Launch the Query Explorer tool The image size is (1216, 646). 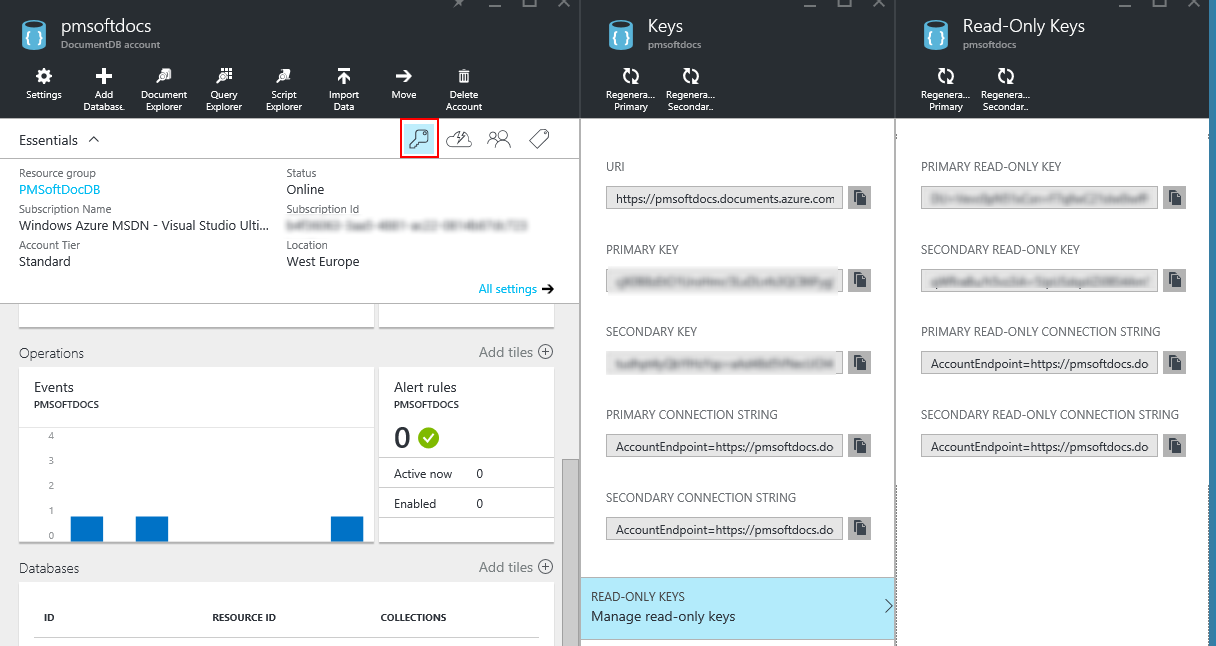[x=224, y=84]
